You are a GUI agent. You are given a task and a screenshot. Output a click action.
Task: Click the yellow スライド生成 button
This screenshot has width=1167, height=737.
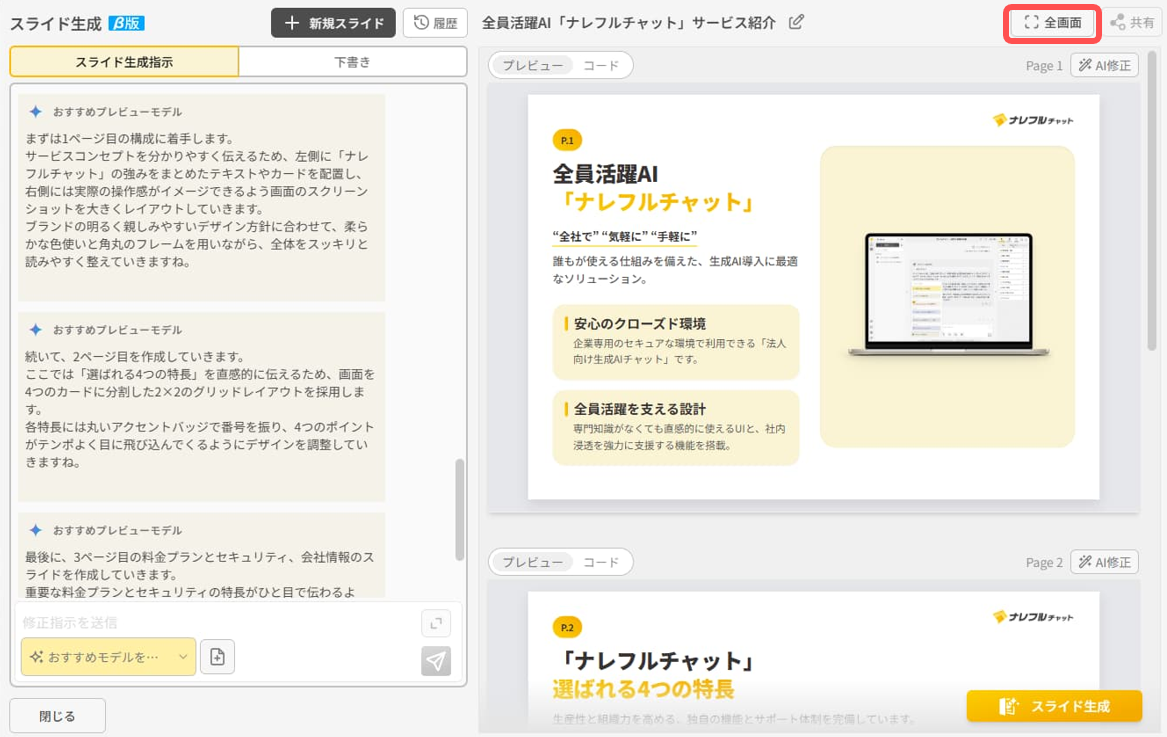coord(1054,706)
